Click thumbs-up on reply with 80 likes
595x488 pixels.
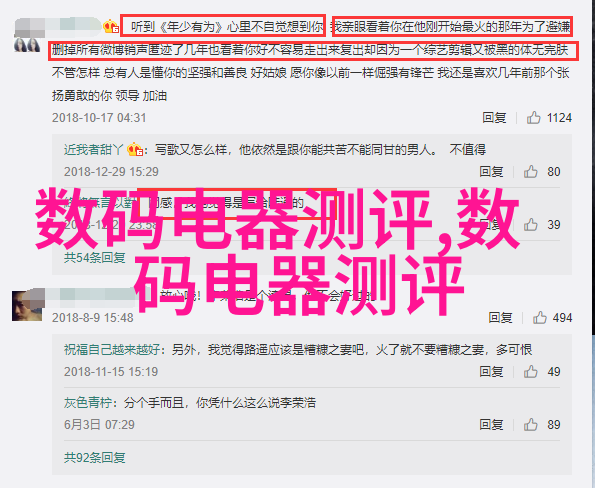[x=530, y=172]
